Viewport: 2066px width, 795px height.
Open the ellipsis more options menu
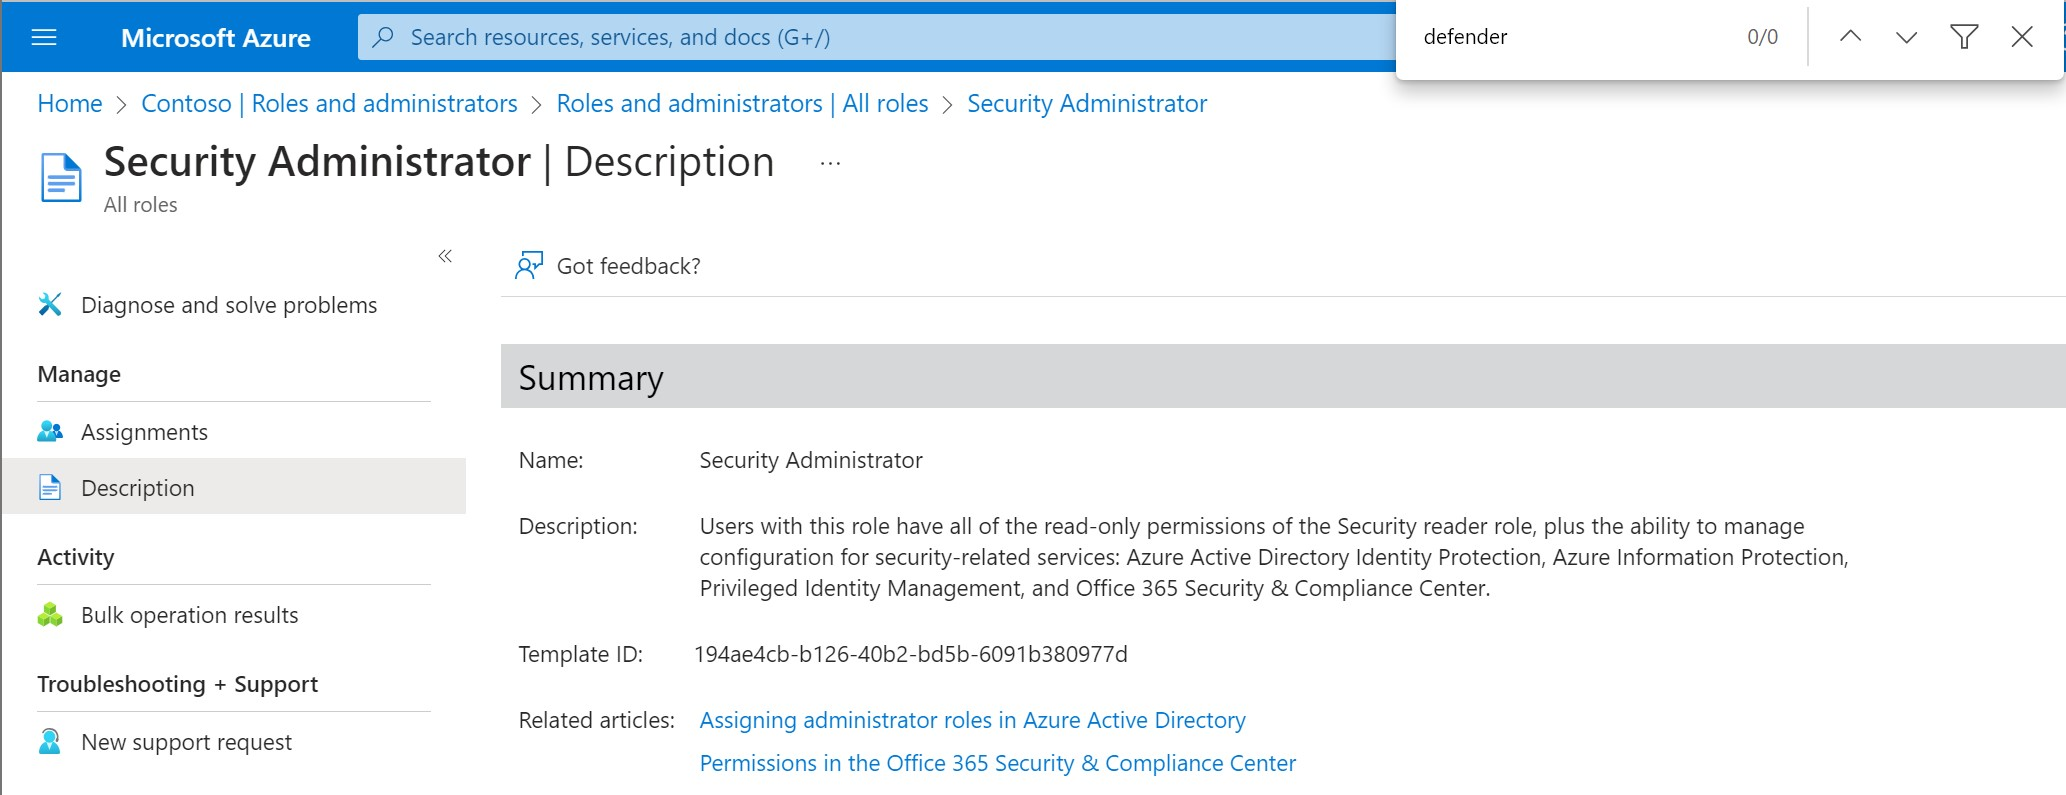coord(830,163)
